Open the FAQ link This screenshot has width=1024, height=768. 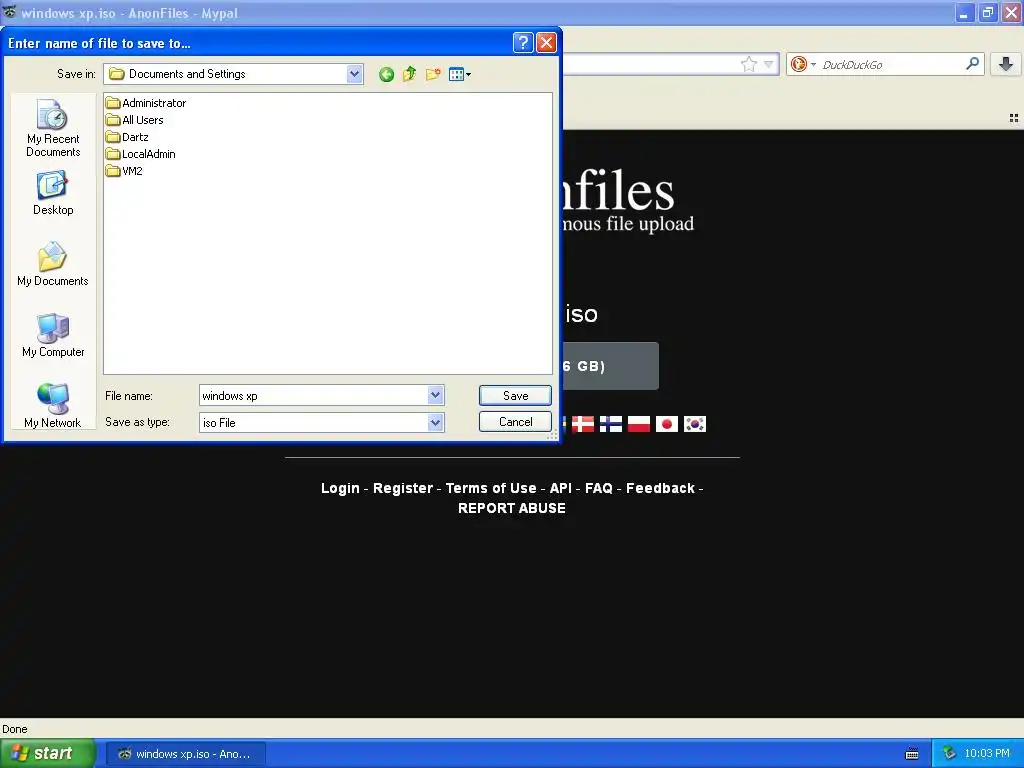pyautogui.click(x=599, y=488)
